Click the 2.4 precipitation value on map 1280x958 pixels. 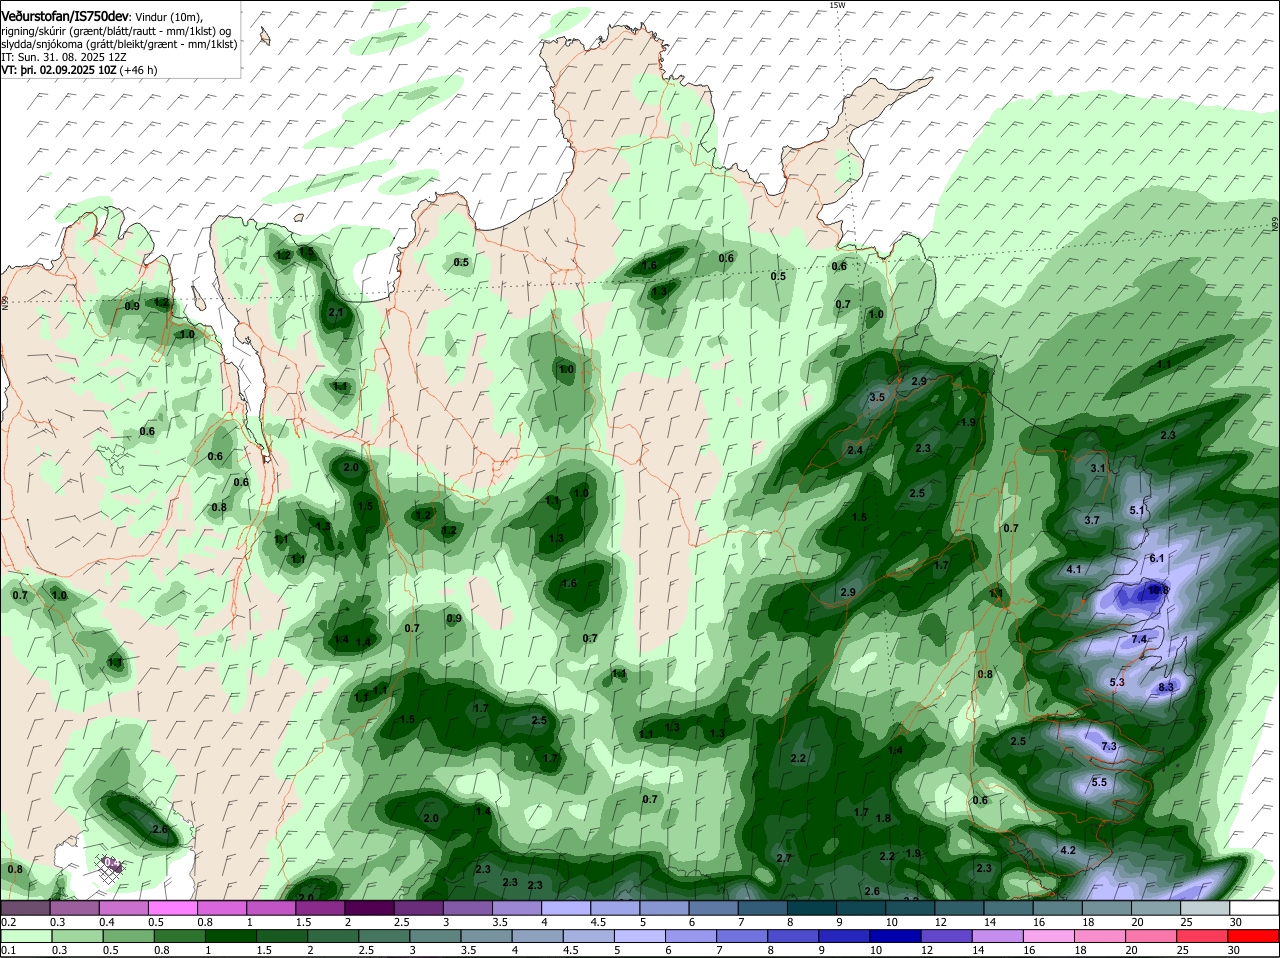point(855,451)
